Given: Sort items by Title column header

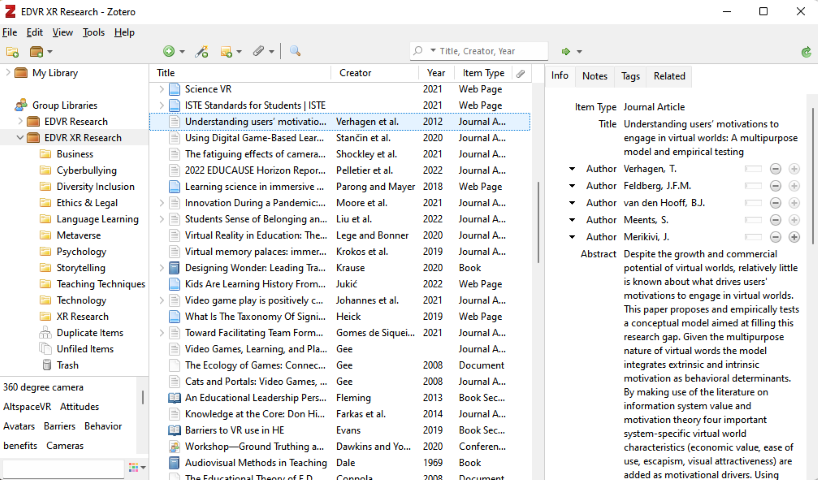Looking at the screenshot, I should point(240,73).
